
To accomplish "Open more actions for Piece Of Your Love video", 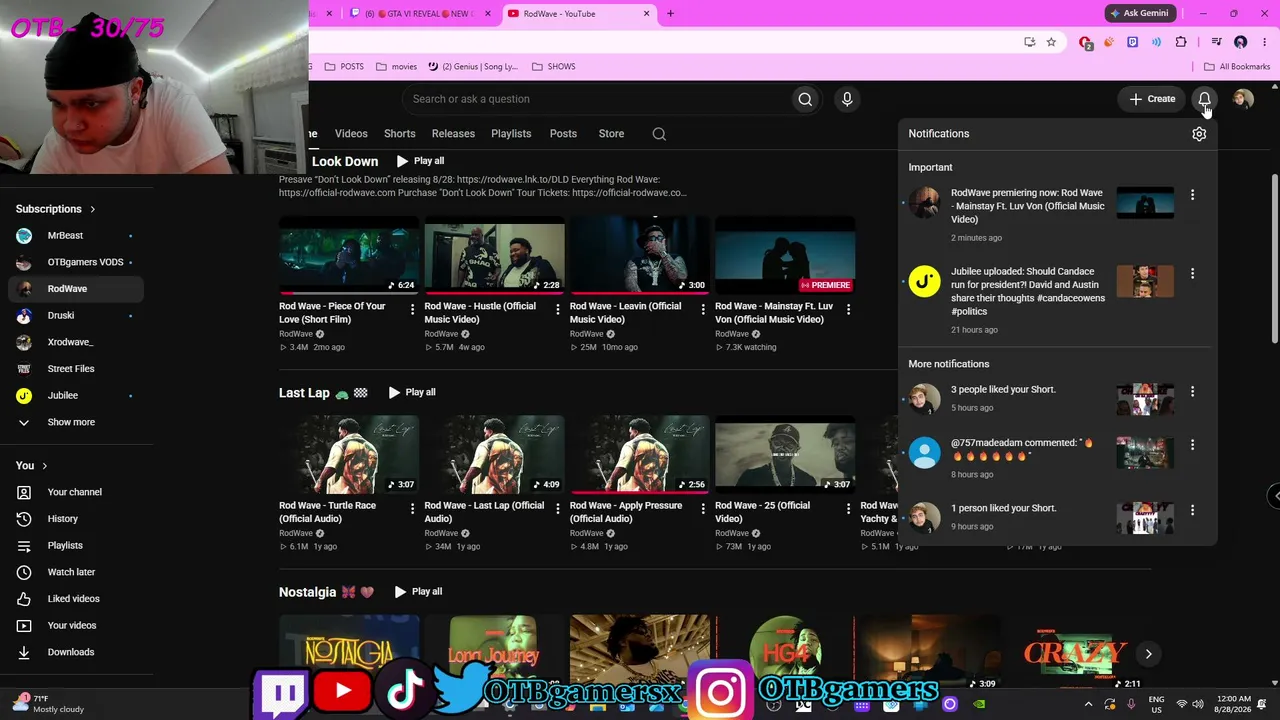I will pos(412,310).
